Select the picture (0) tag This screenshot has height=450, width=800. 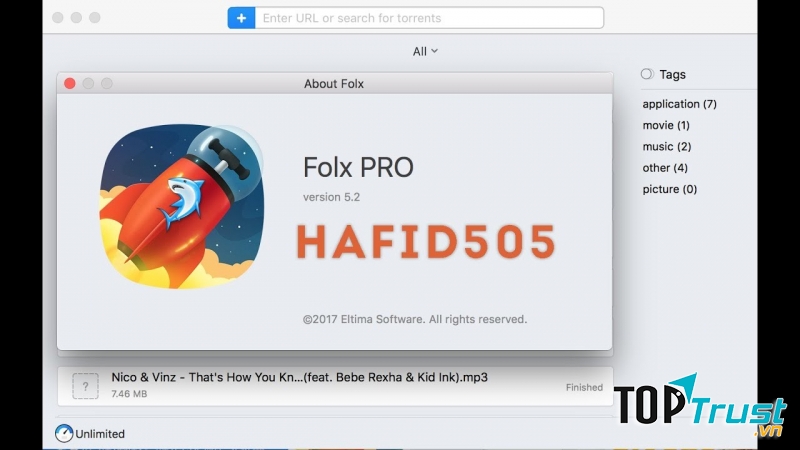click(x=669, y=189)
